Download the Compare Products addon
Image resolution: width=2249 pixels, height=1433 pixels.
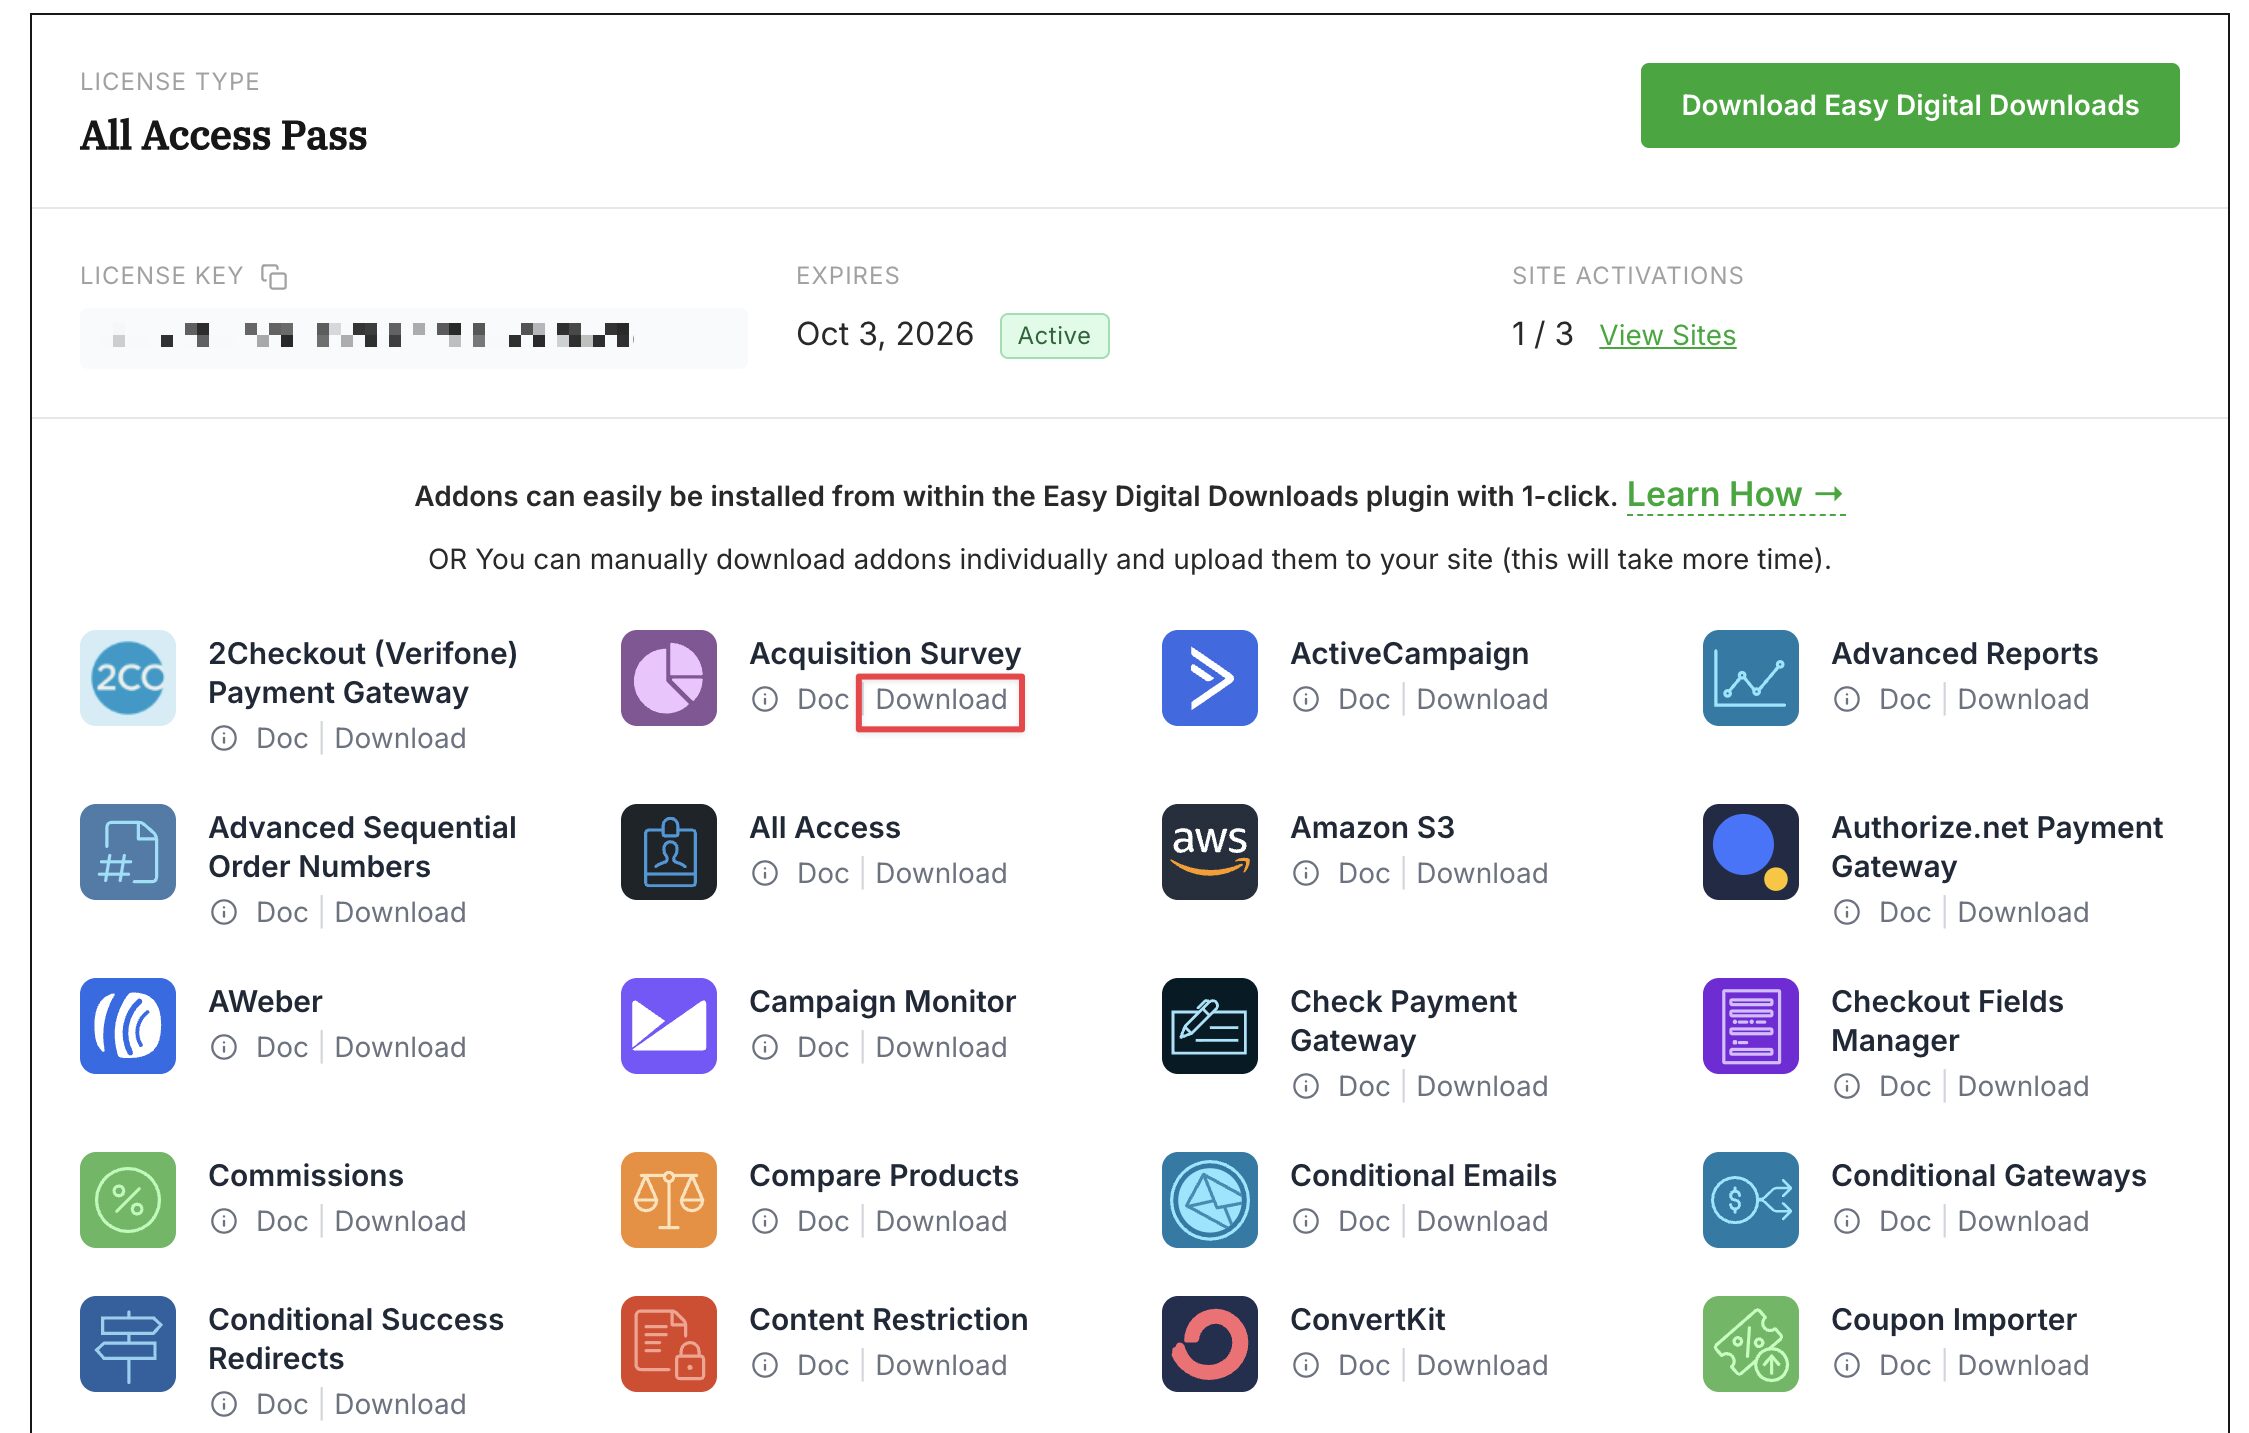click(941, 1221)
